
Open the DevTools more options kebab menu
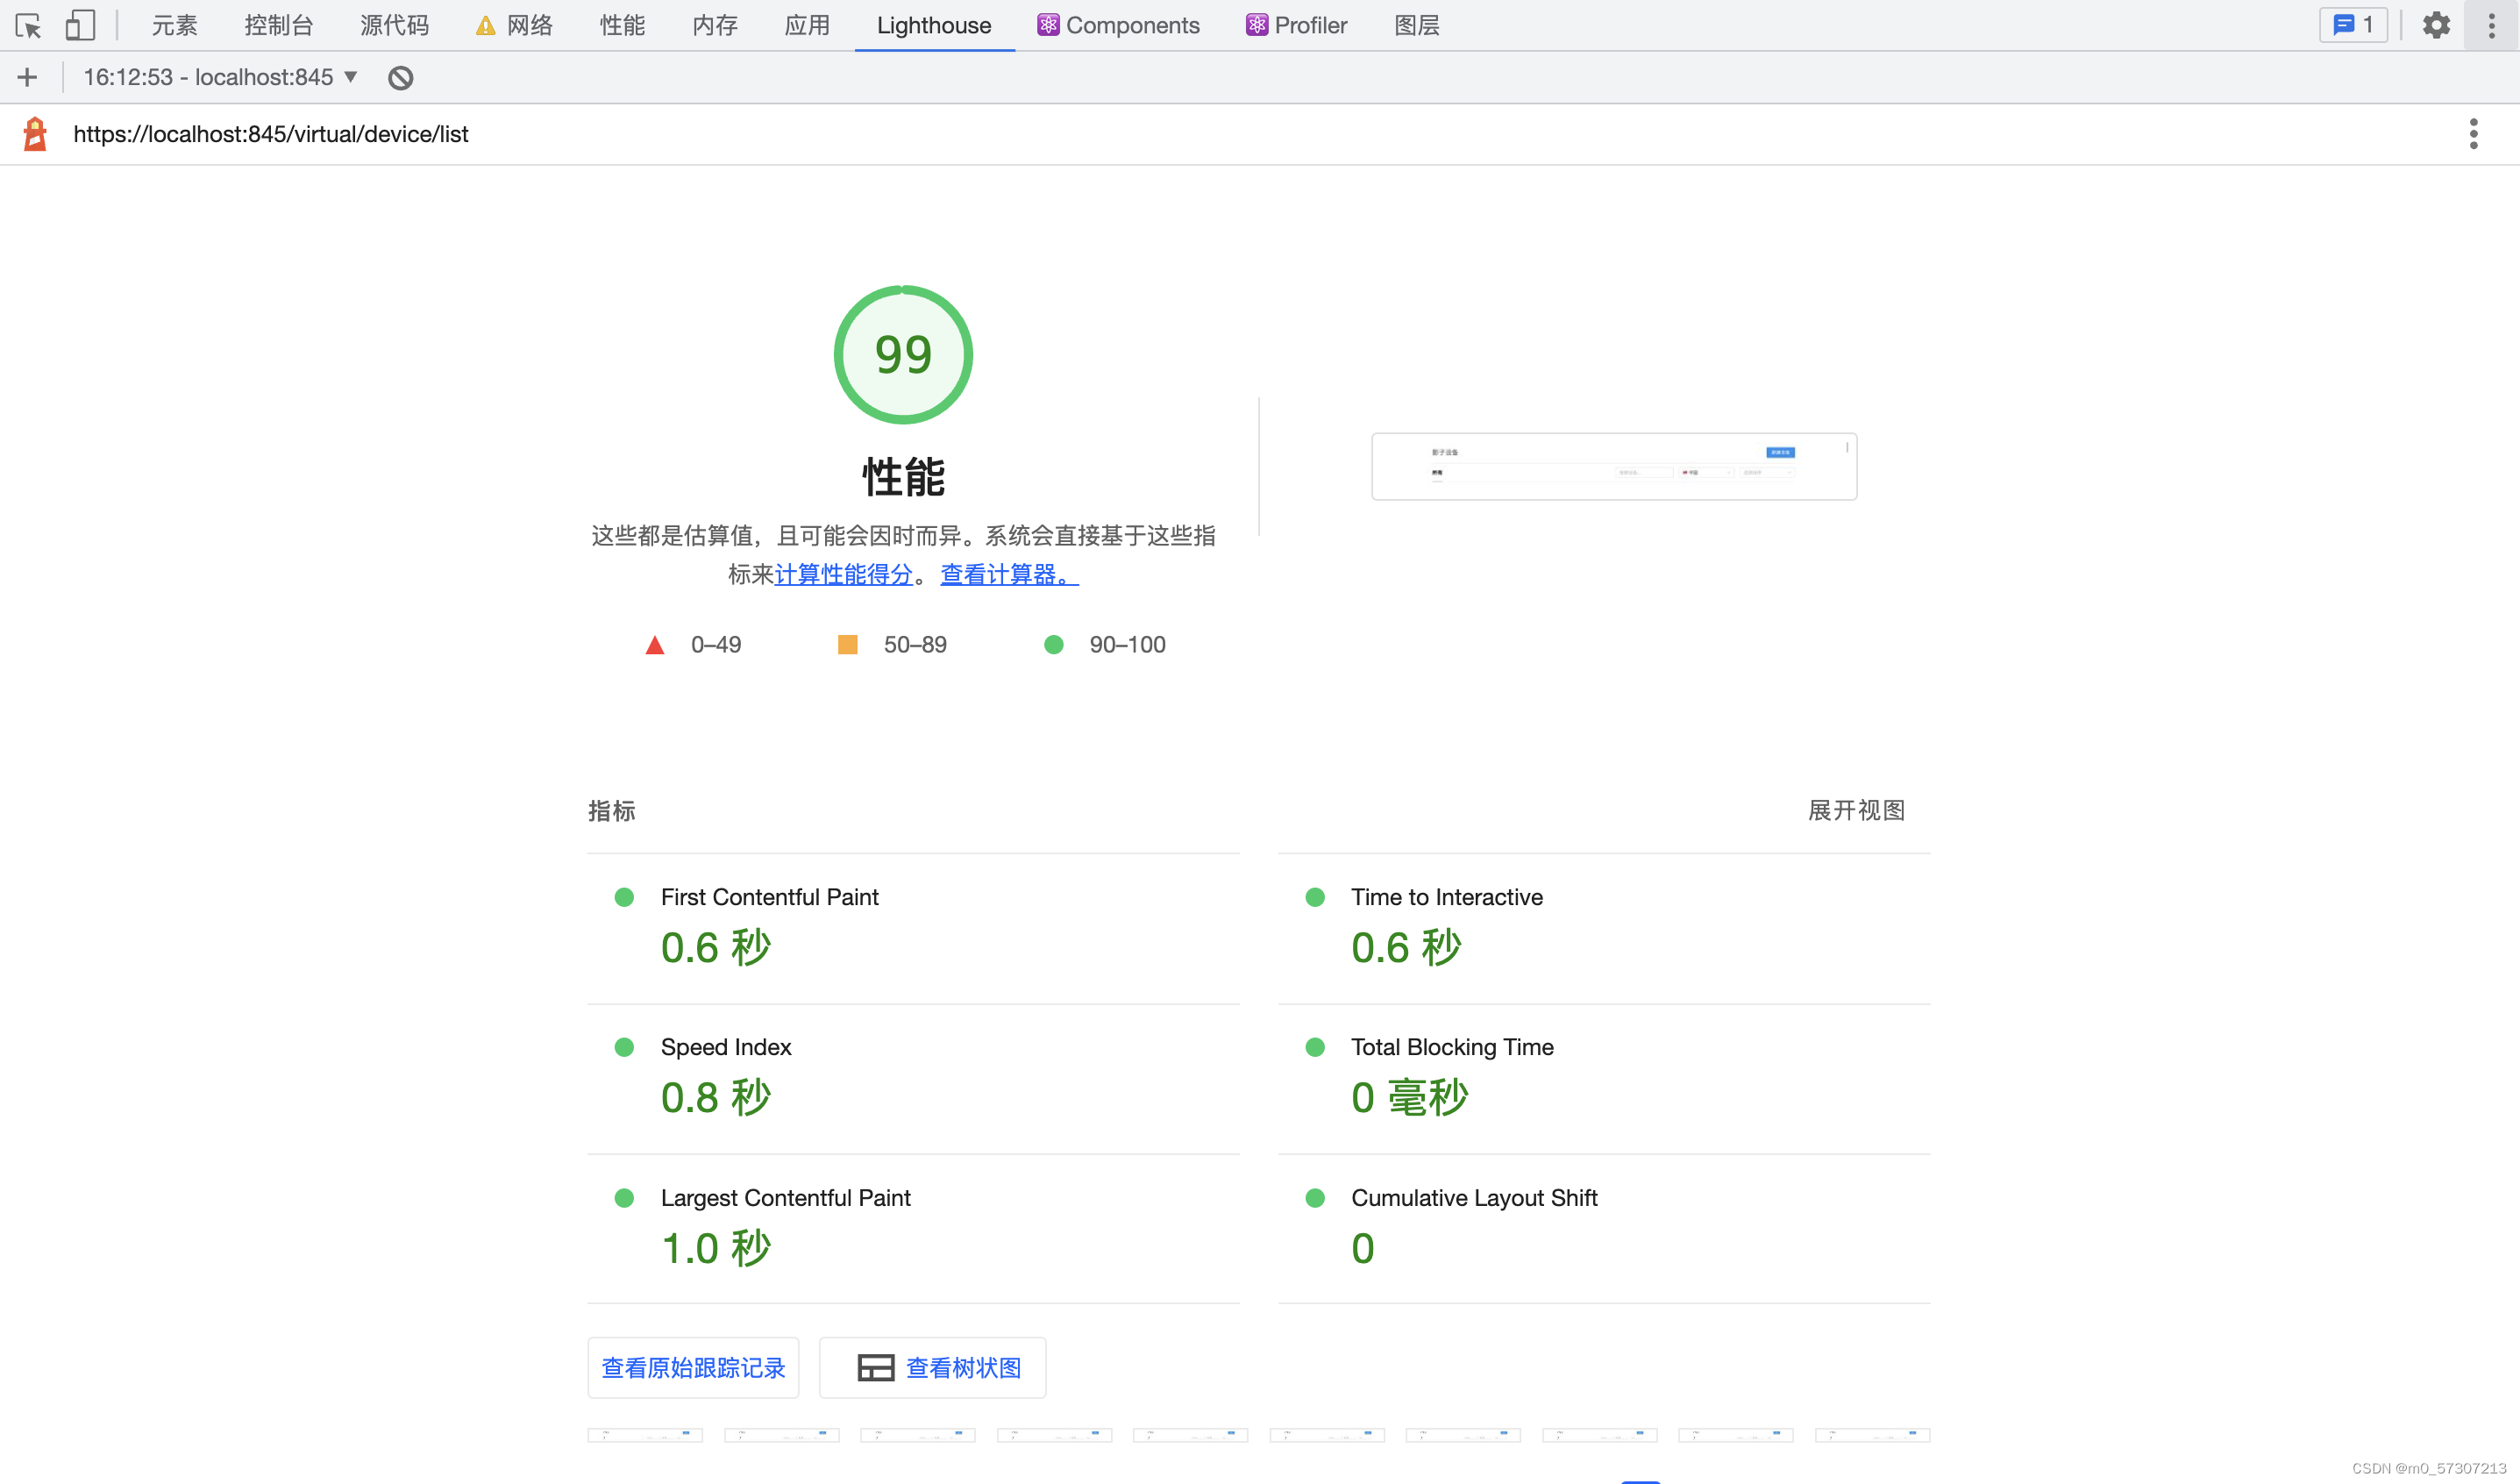[x=2491, y=25]
